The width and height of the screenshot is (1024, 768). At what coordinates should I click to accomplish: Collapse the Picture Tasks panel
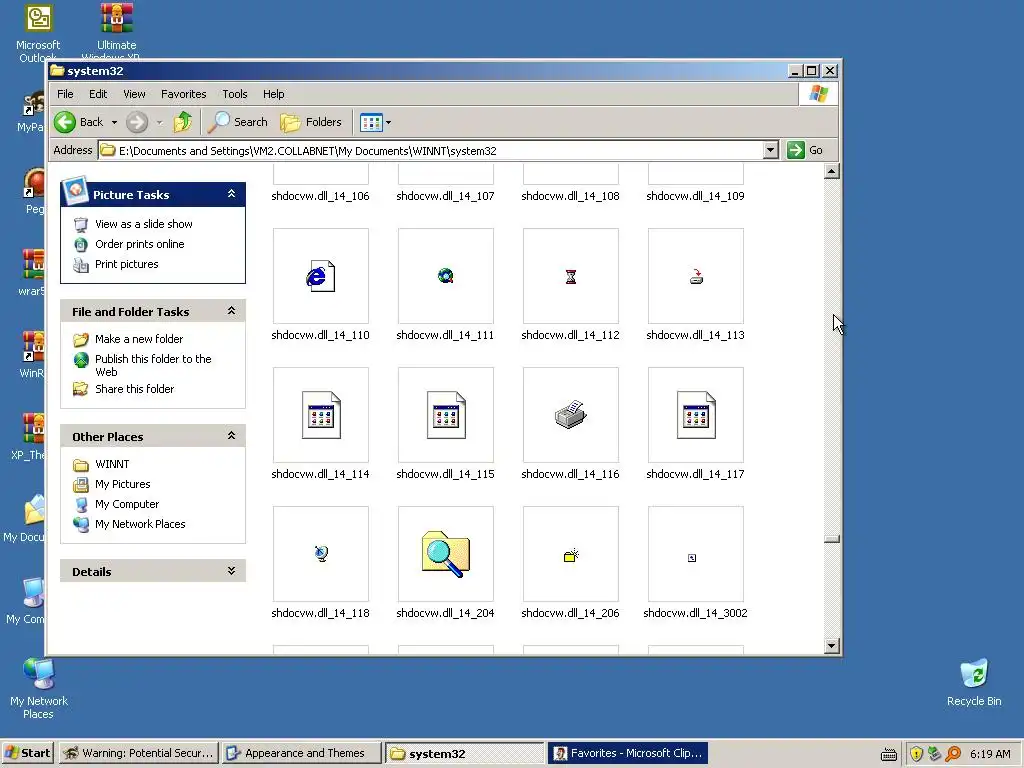click(231, 194)
